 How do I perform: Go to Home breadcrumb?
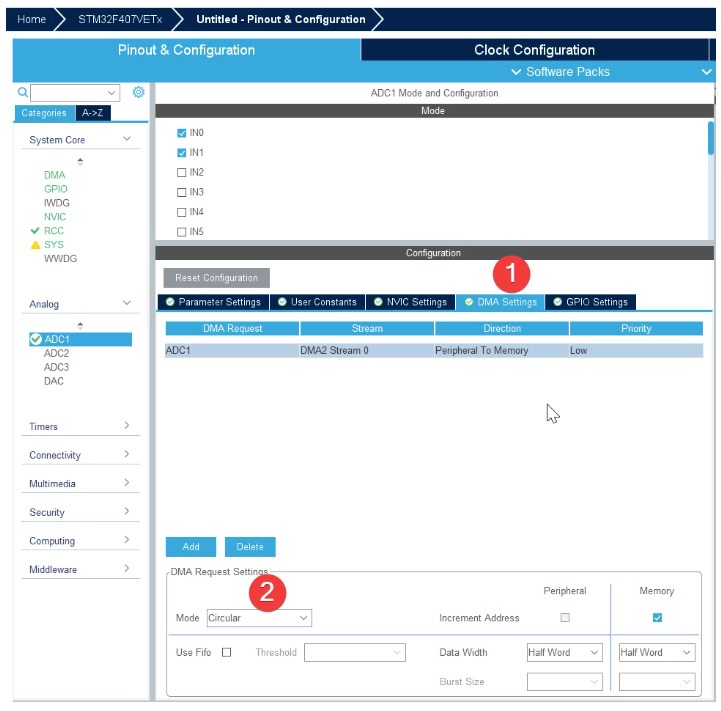click(x=31, y=19)
